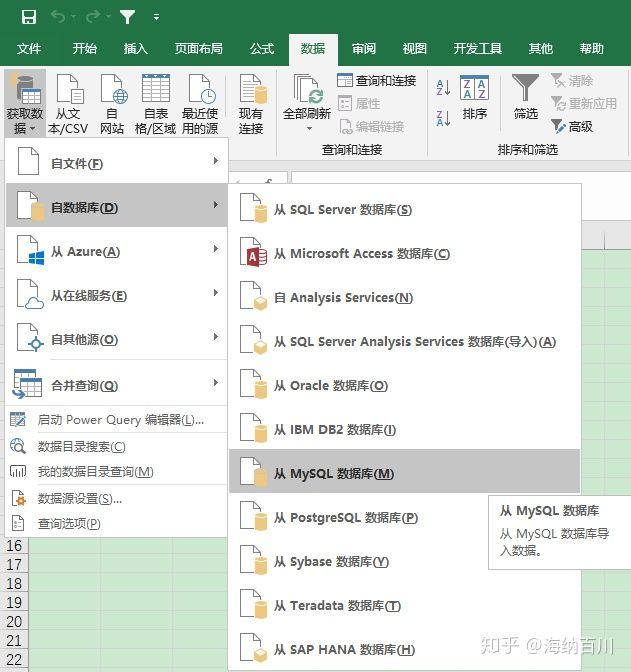Expand the 从在线服务(E) submenu

(117, 294)
